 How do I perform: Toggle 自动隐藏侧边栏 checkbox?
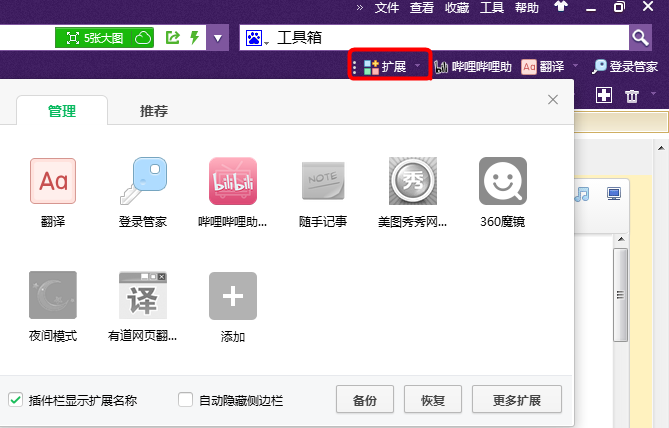186,400
